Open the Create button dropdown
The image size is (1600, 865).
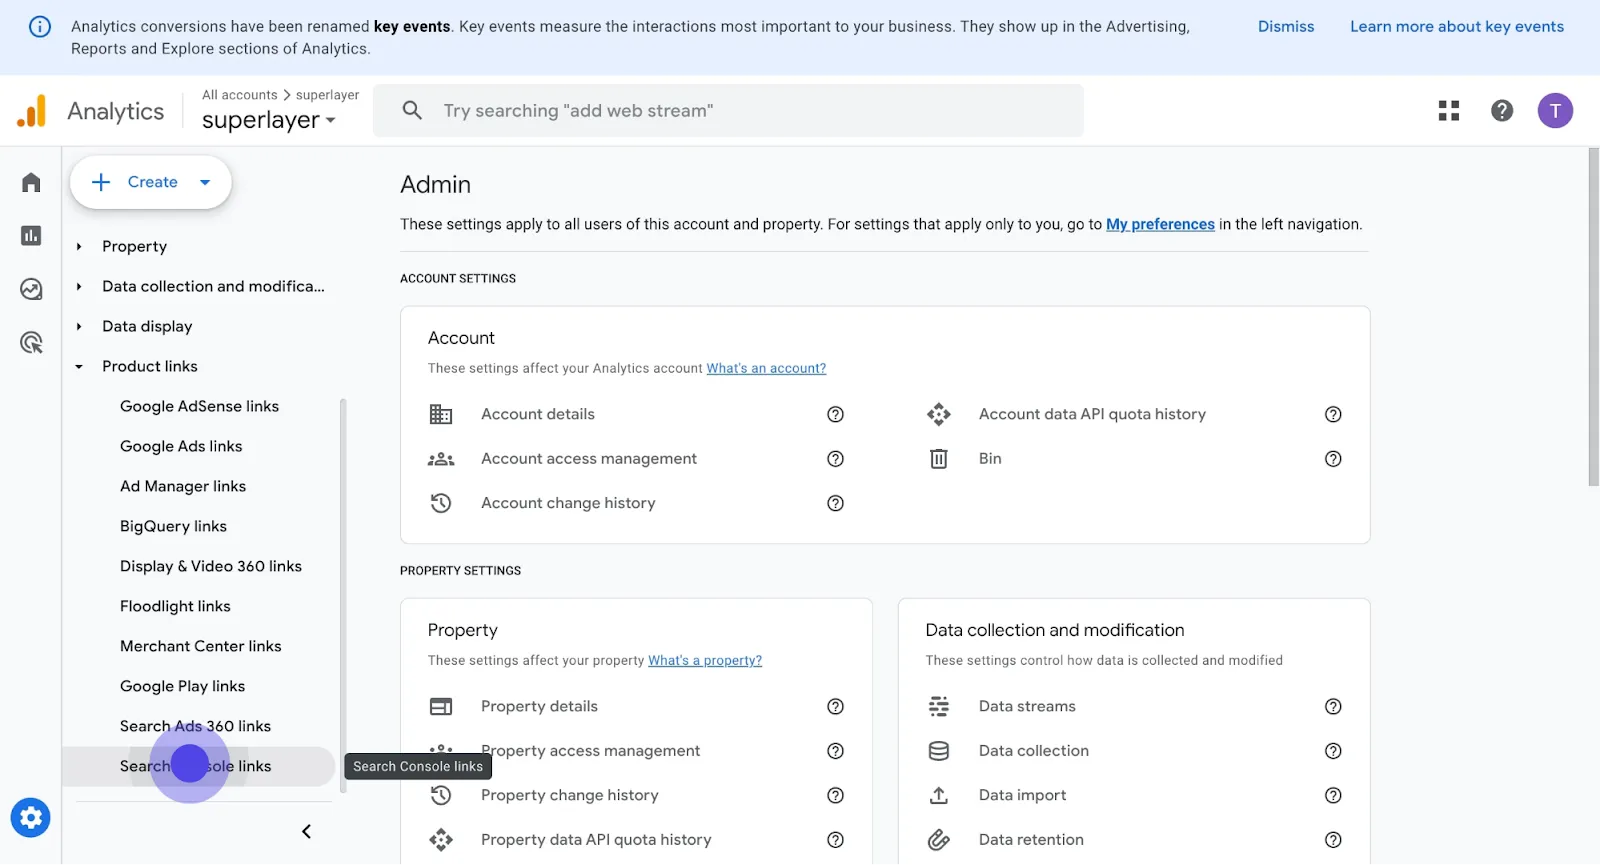205,183
